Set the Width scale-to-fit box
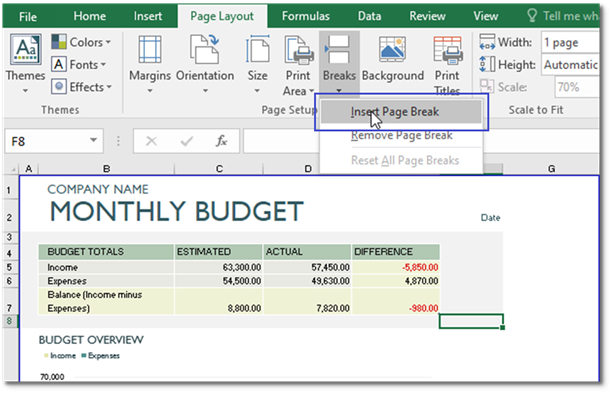Screen dimensions: 612x393 (570, 42)
